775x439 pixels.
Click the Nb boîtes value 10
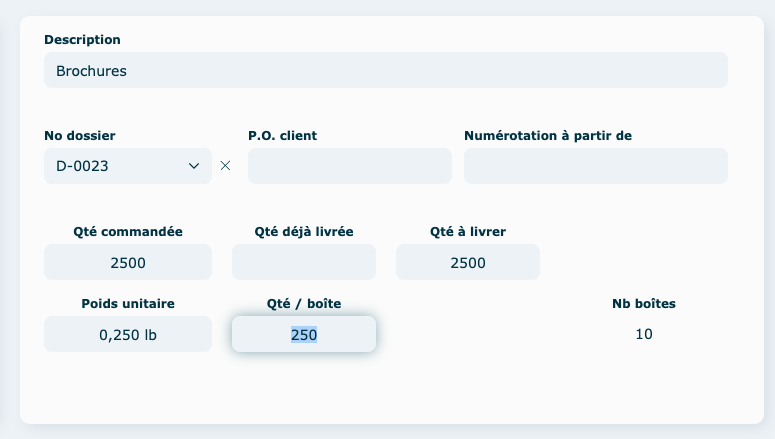point(643,334)
